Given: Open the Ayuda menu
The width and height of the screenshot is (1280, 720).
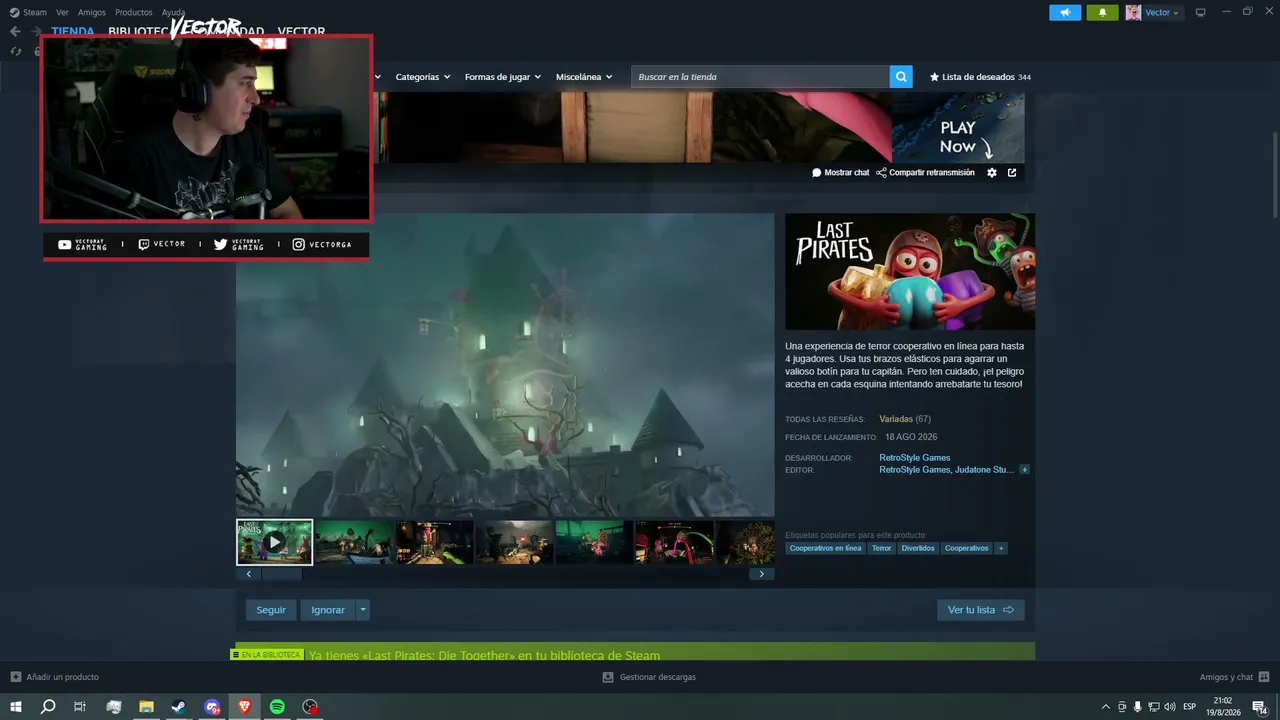Looking at the screenshot, I should [x=173, y=12].
